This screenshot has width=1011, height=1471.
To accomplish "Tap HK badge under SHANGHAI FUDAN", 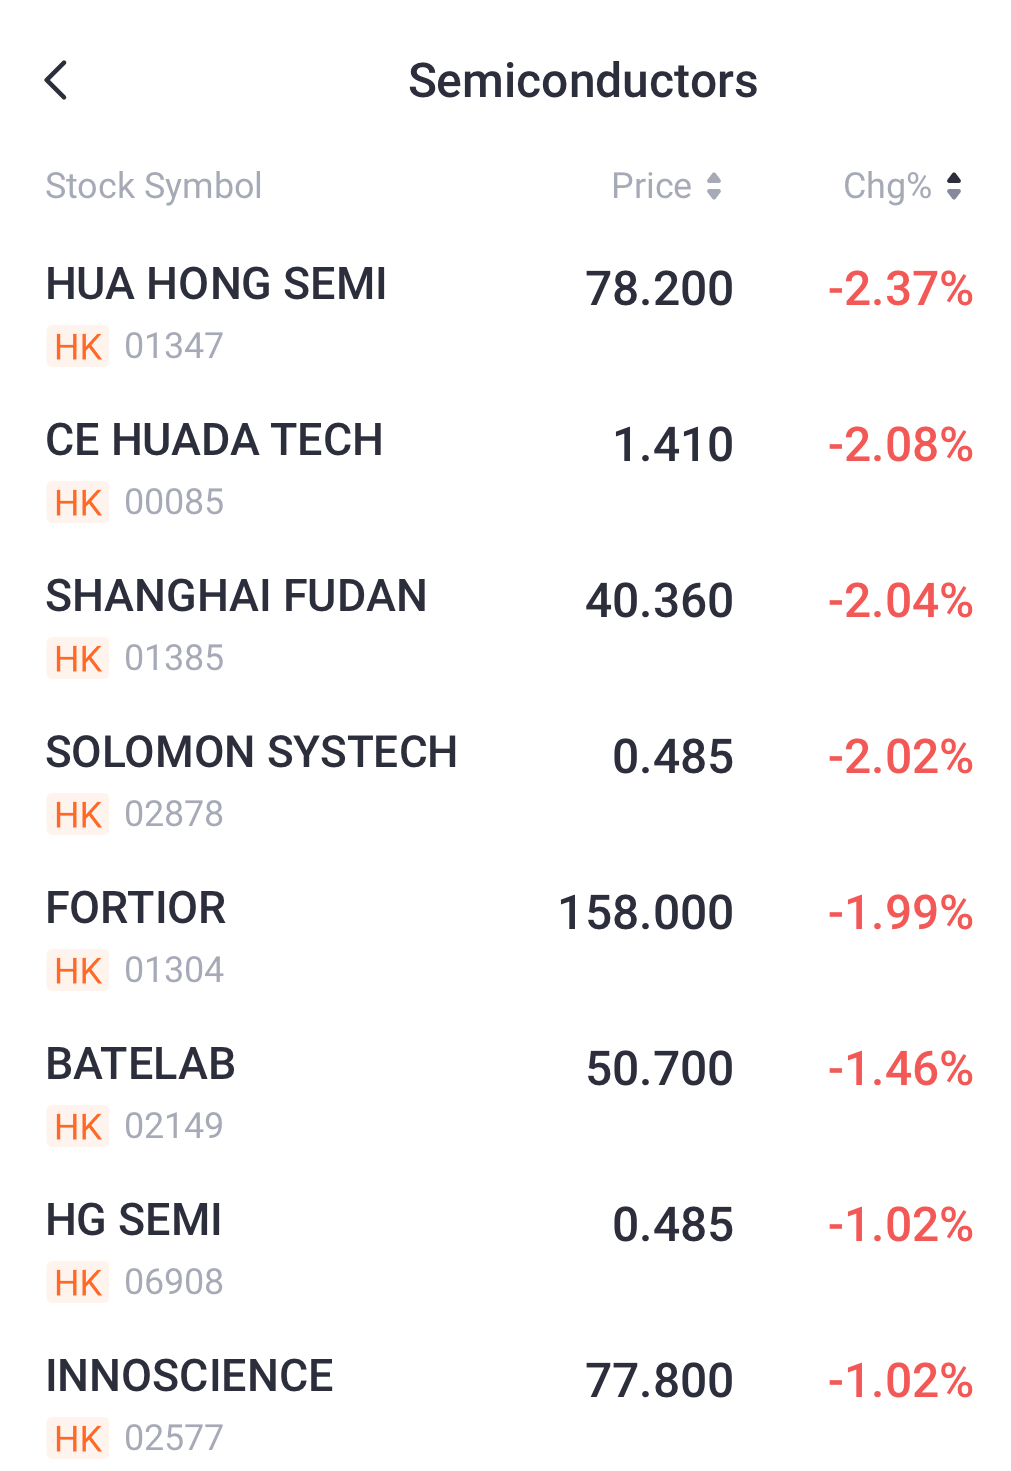I will click(x=78, y=658).
